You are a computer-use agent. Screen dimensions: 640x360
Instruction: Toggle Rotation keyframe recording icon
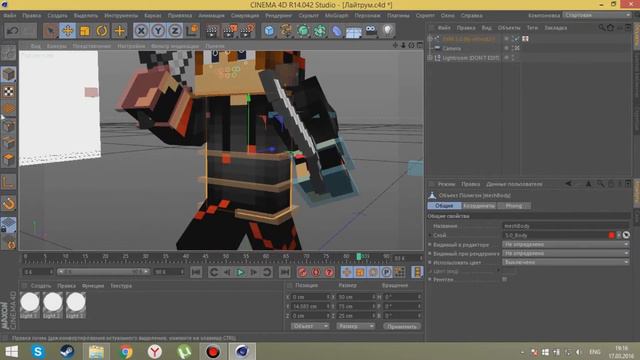point(373,272)
